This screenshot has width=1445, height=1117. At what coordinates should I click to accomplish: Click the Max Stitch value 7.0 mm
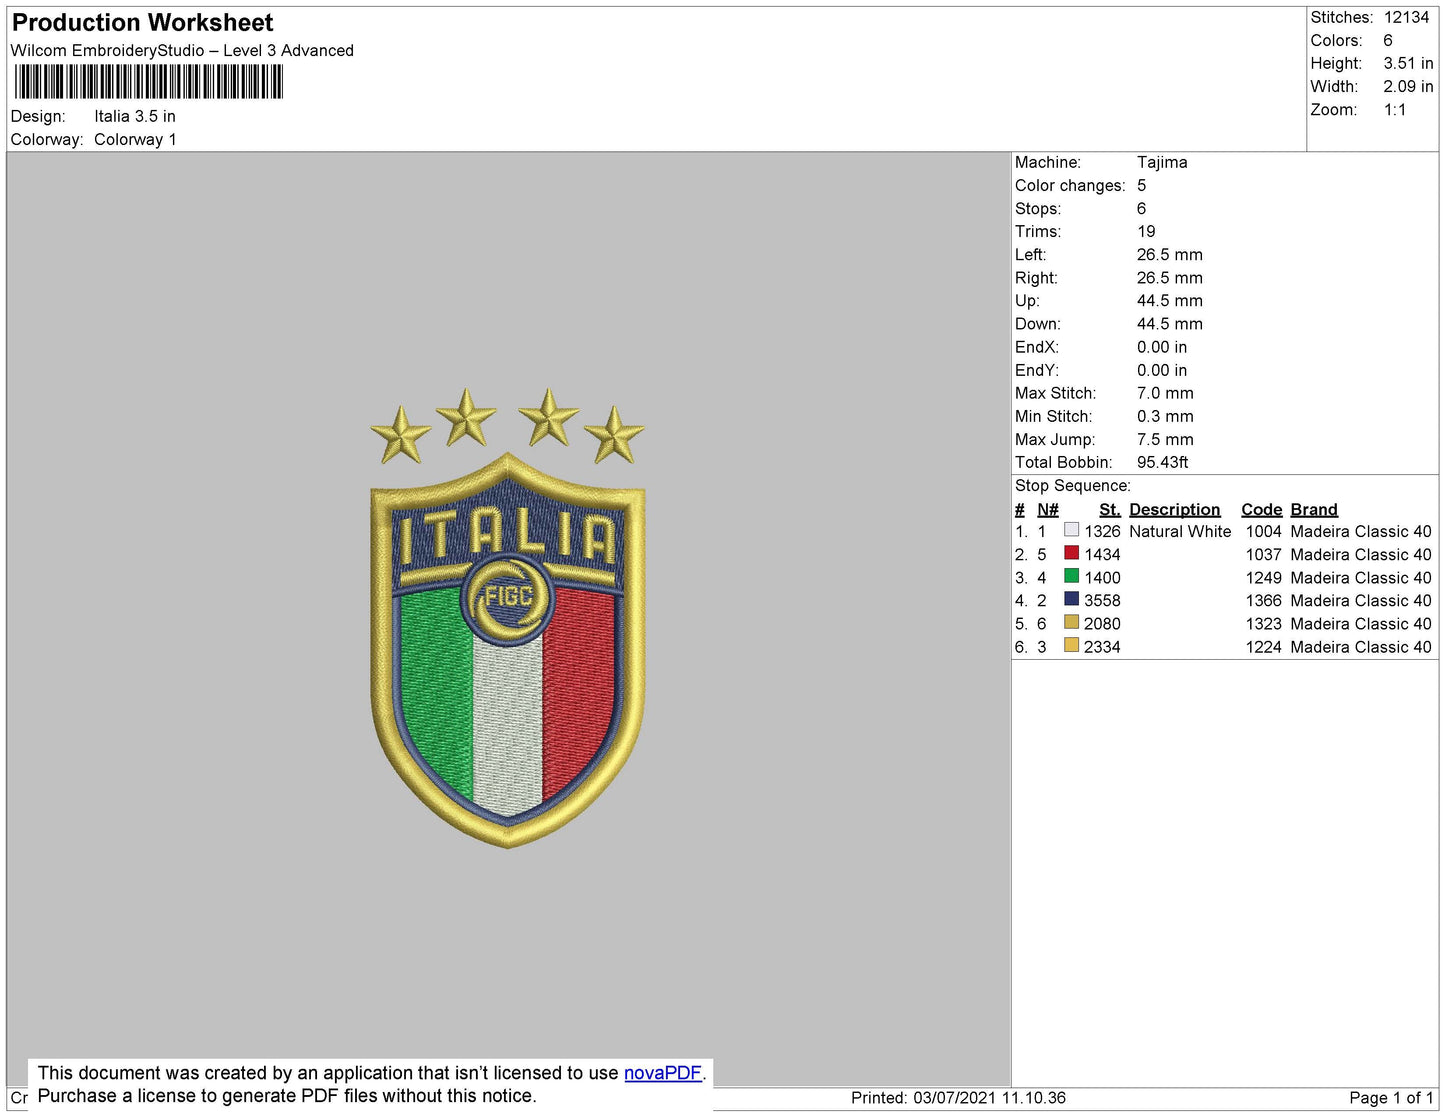pyautogui.click(x=1165, y=393)
